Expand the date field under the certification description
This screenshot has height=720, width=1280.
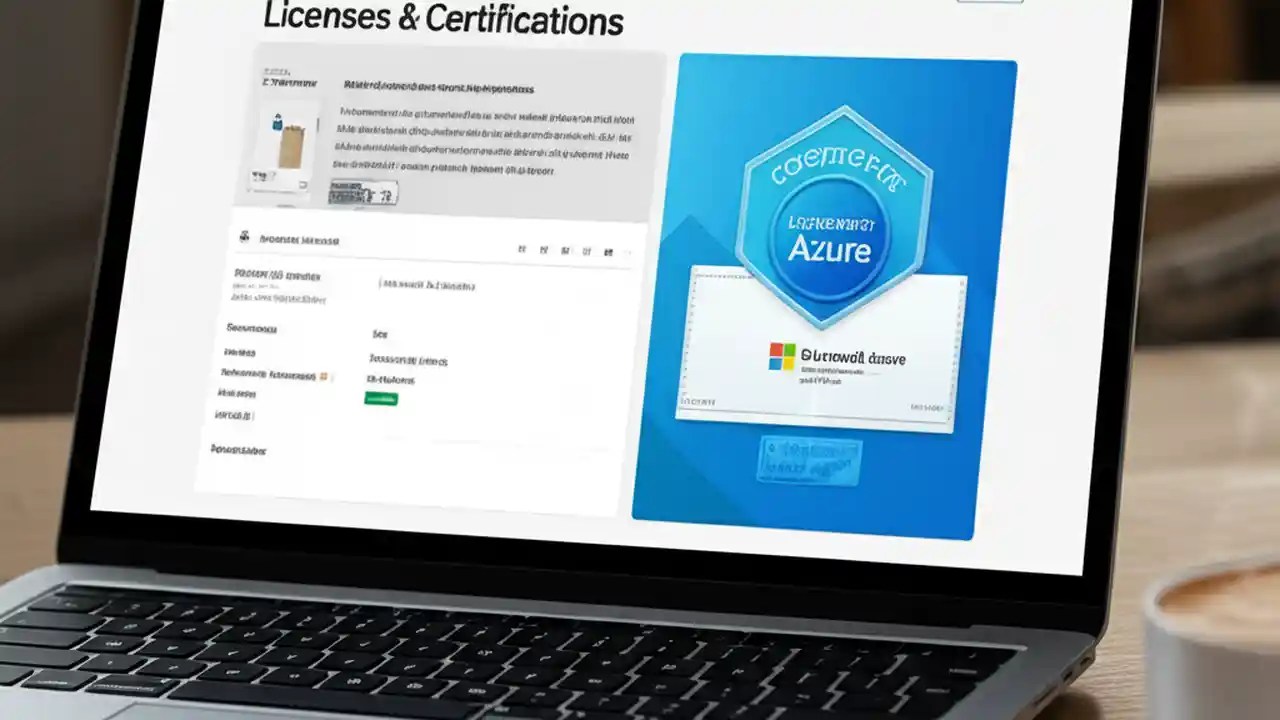point(363,192)
